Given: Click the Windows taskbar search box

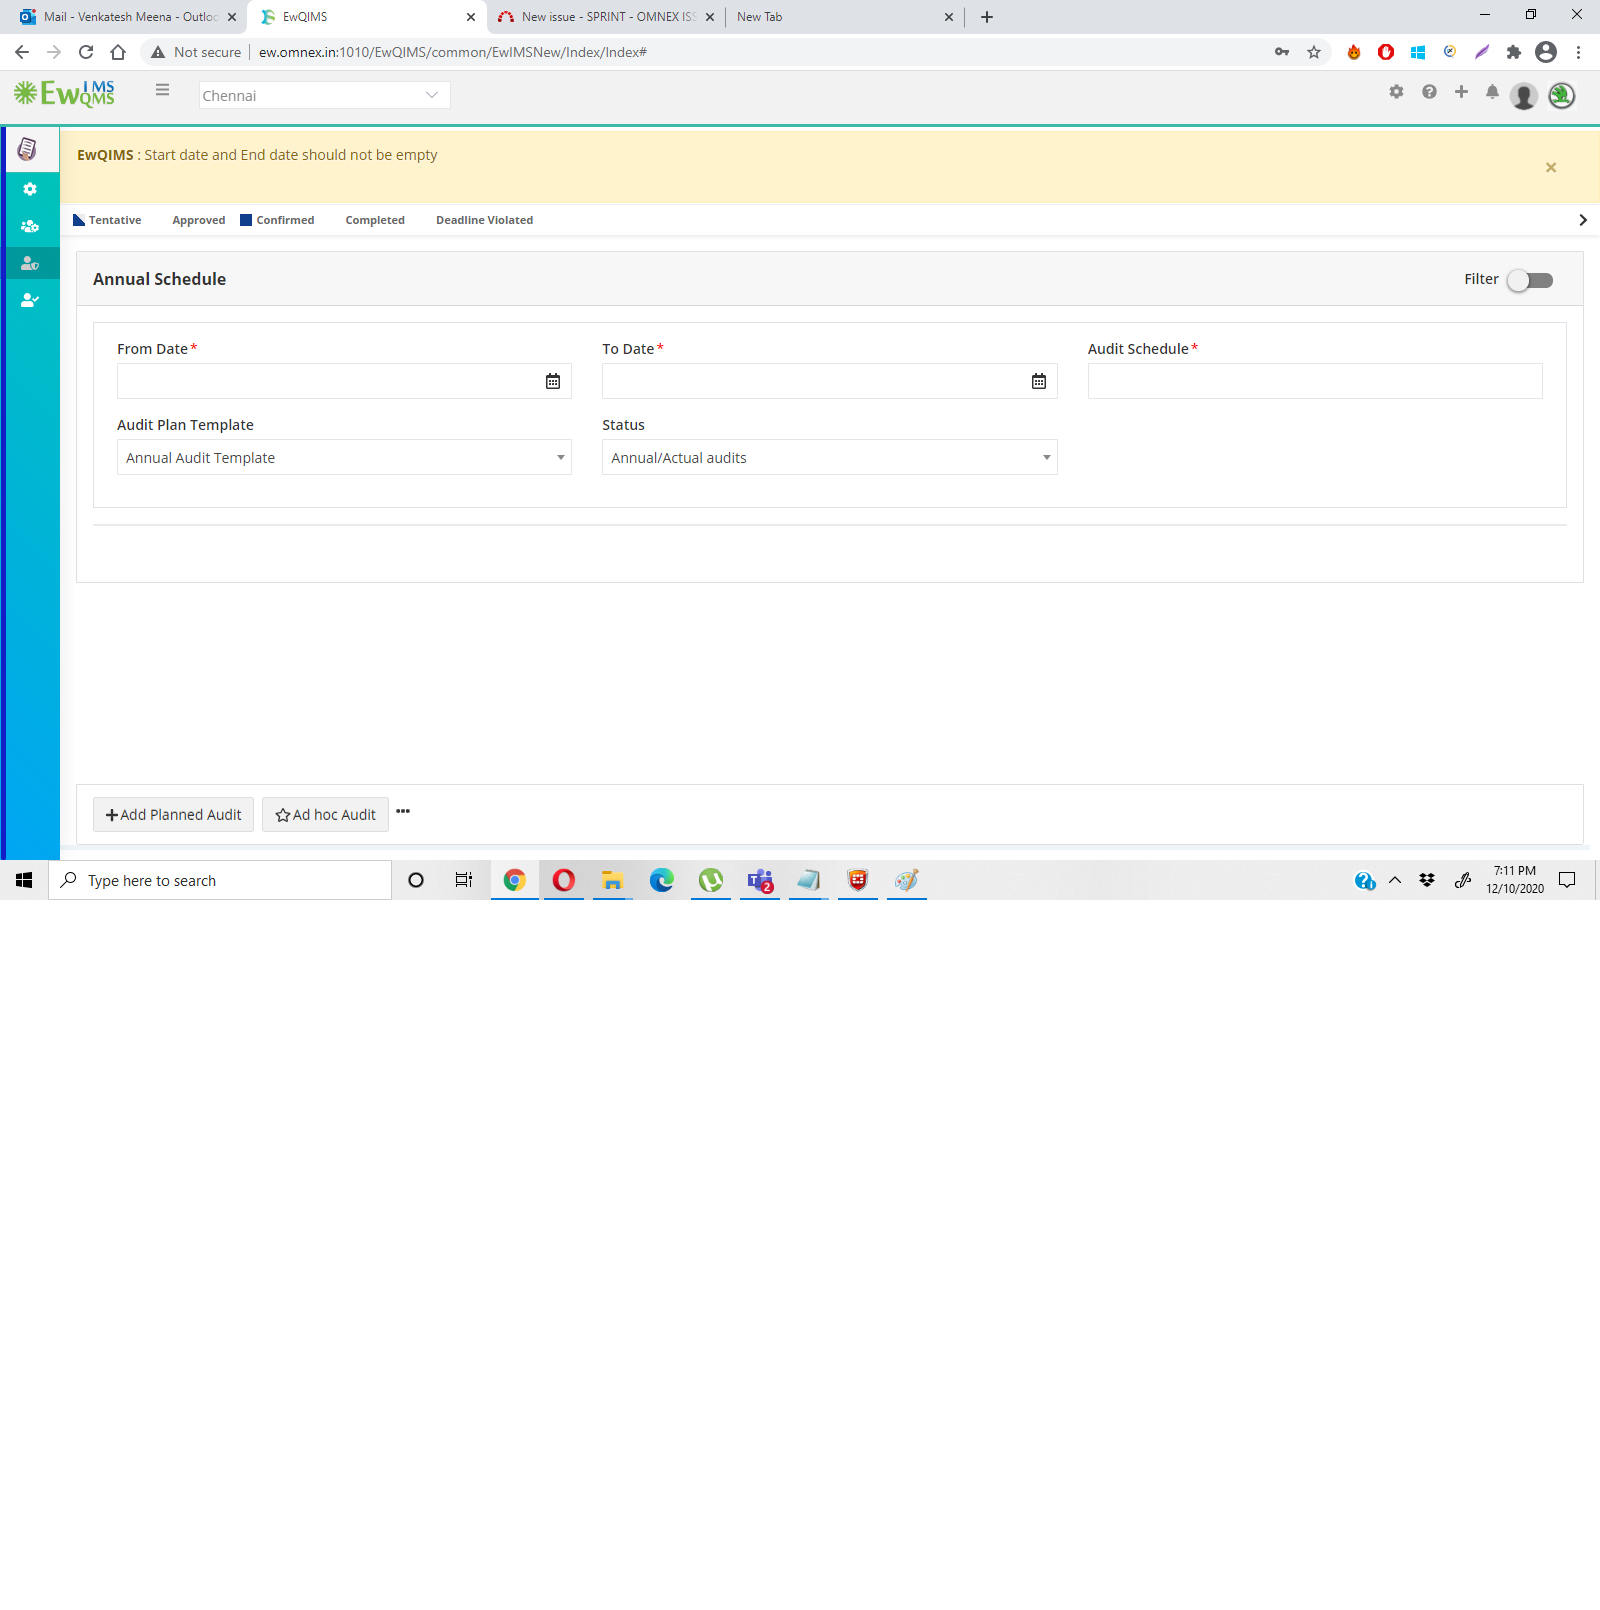Looking at the screenshot, I should [220, 880].
